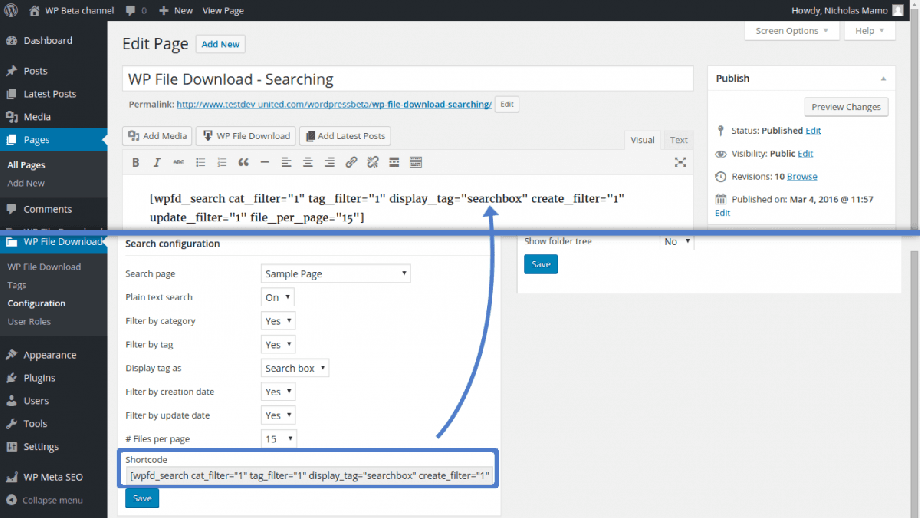Click View Page in admin bar
The height and width of the screenshot is (518, 920).
(222, 11)
